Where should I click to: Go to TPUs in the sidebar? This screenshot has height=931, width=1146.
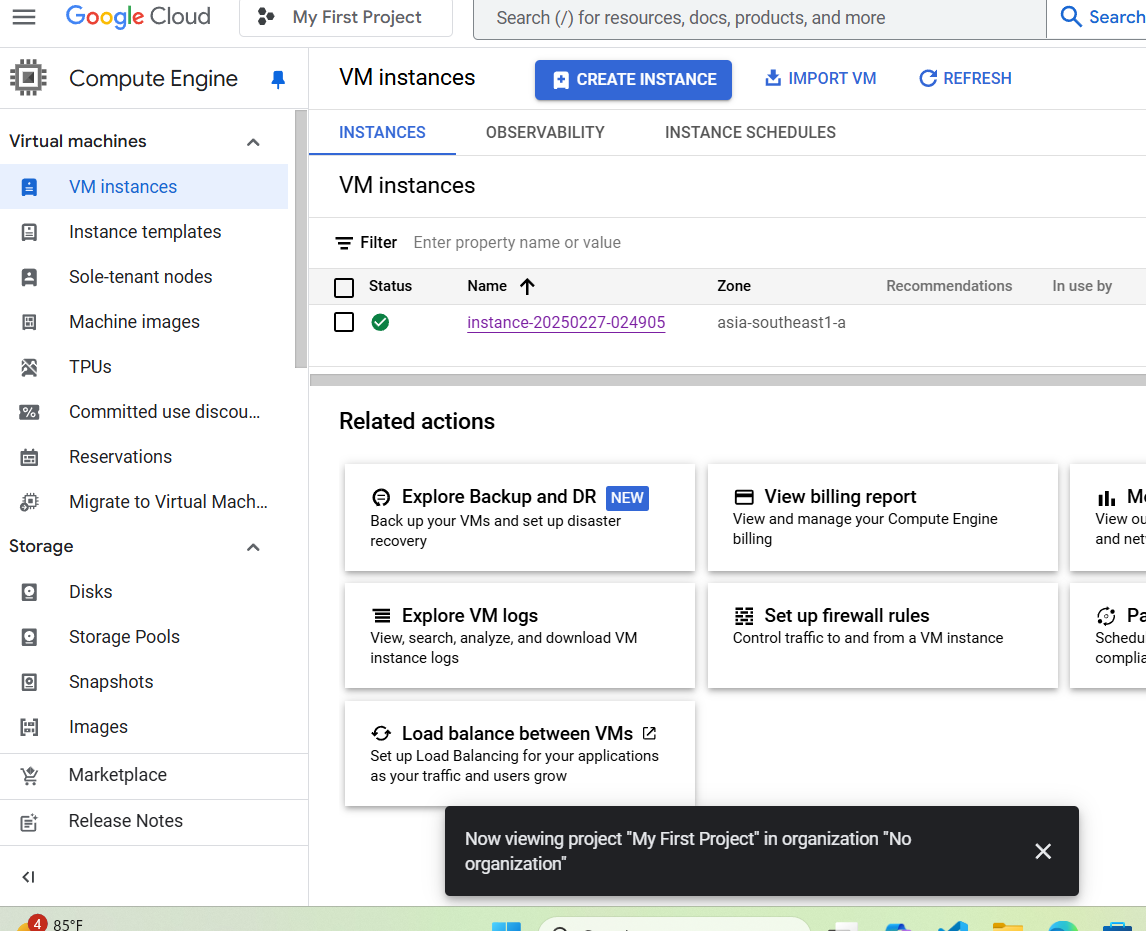[91, 367]
